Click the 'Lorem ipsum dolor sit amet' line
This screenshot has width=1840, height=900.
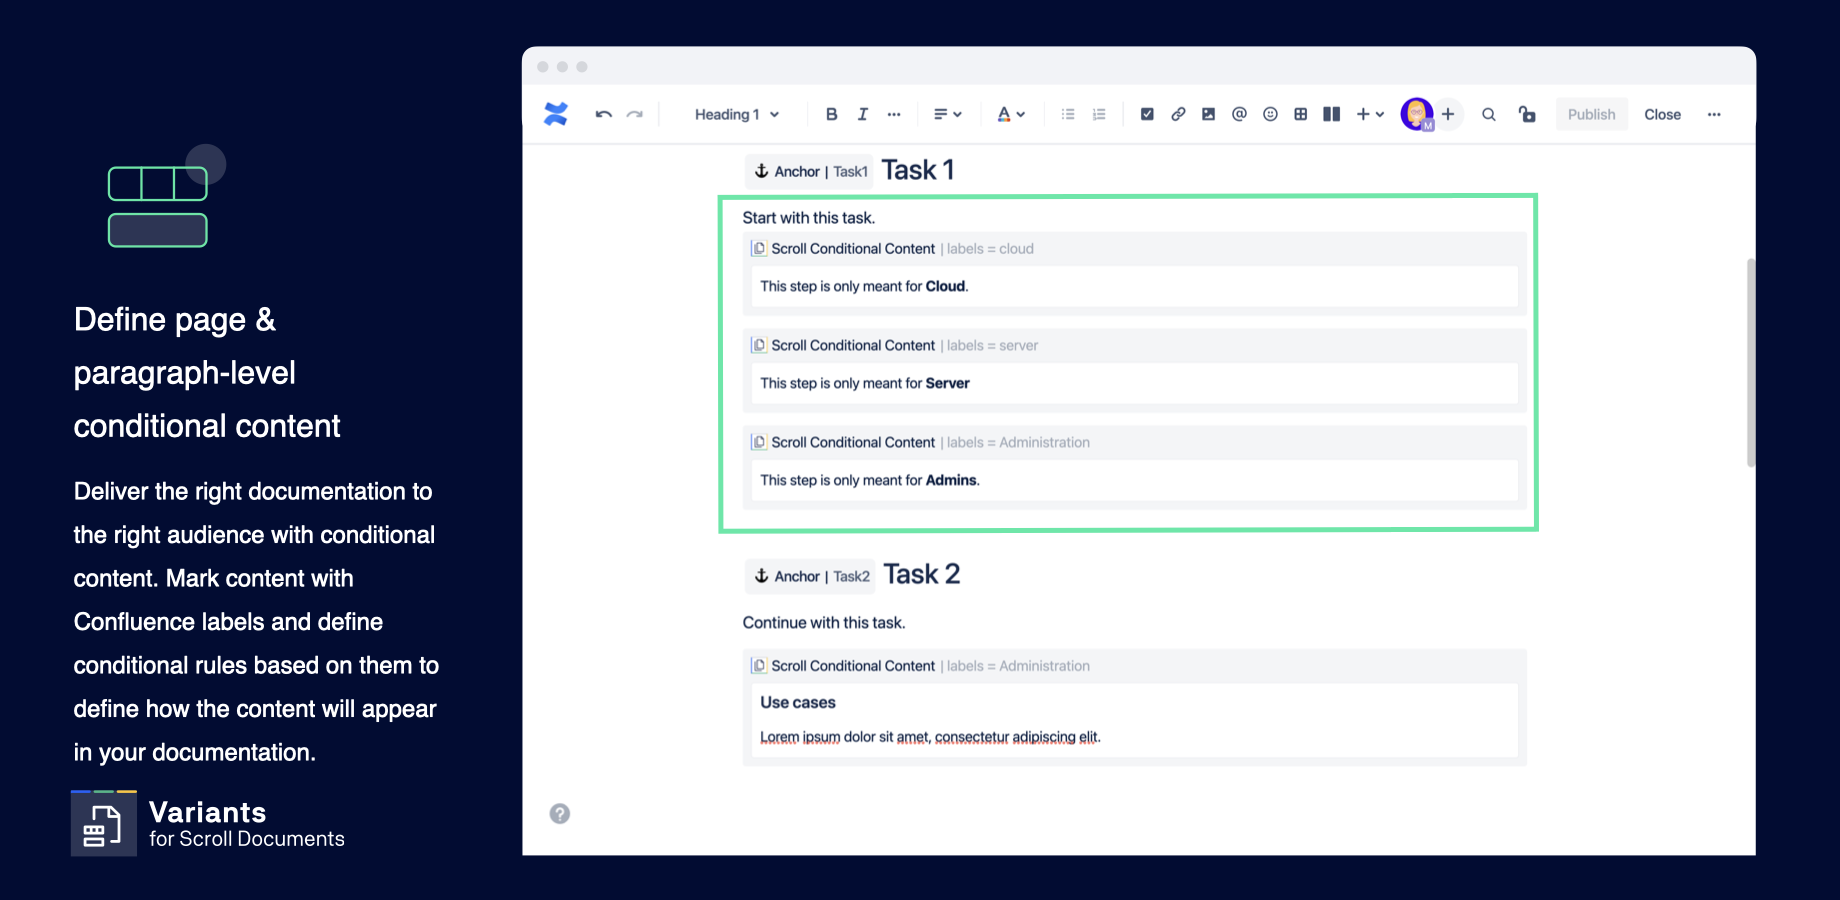pyautogui.click(x=930, y=737)
